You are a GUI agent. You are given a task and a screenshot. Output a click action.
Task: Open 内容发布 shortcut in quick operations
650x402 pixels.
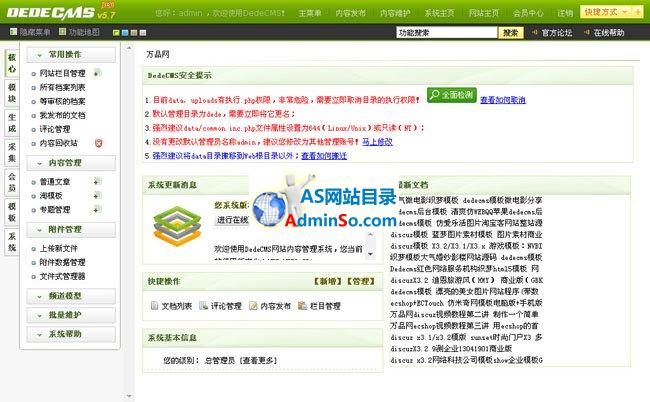coord(270,306)
